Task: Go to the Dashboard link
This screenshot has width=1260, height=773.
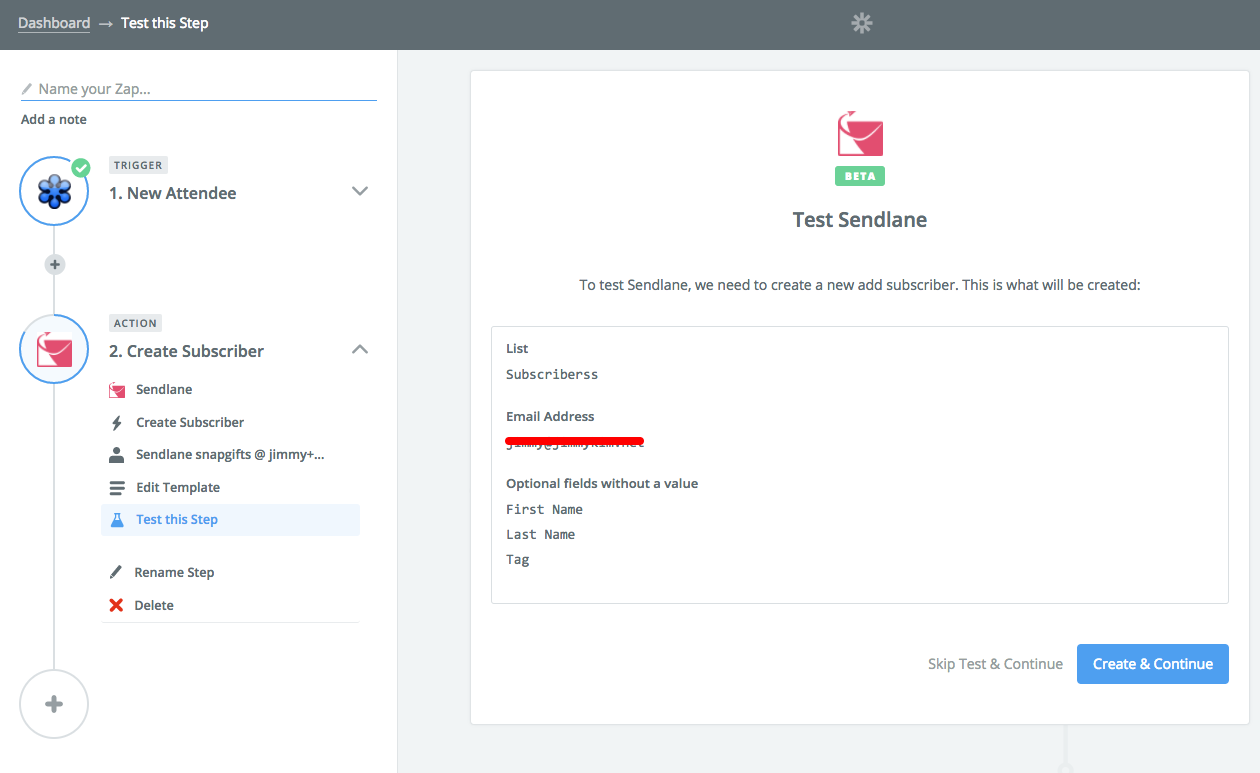Action: [x=54, y=23]
